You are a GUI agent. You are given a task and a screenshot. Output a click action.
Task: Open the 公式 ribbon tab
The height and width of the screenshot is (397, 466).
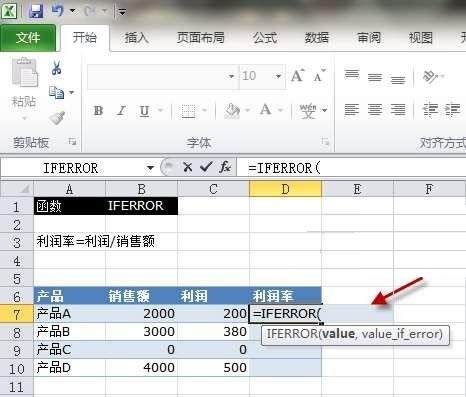coord(265,37)
